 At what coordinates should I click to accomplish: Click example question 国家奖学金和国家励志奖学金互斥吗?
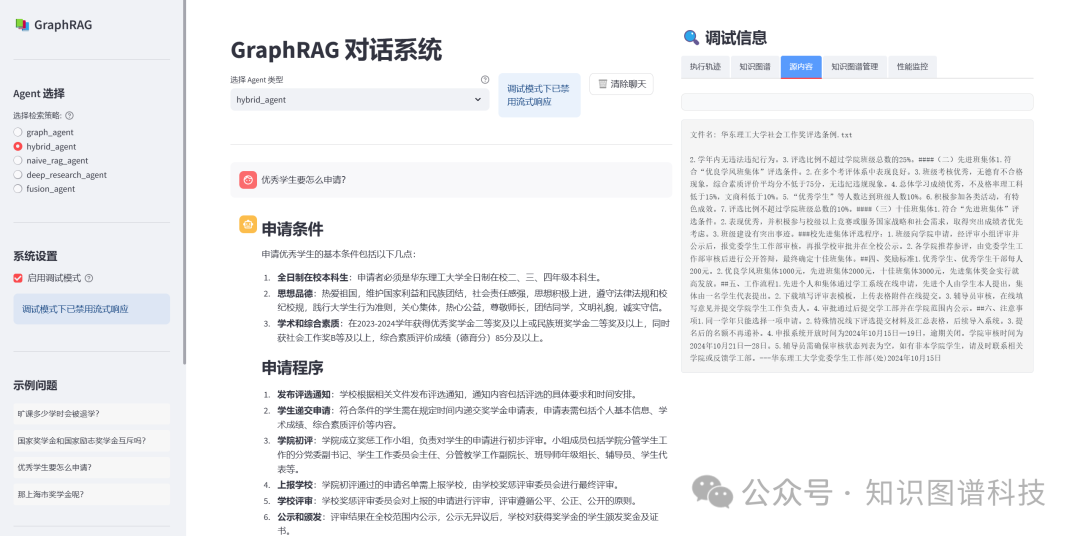pos(92,441)
